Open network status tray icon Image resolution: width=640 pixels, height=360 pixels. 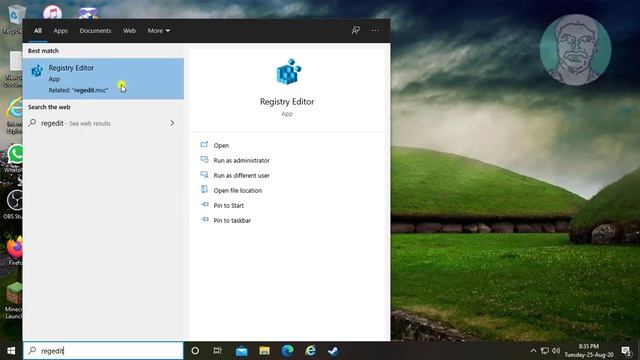click(x=544, y=351)
